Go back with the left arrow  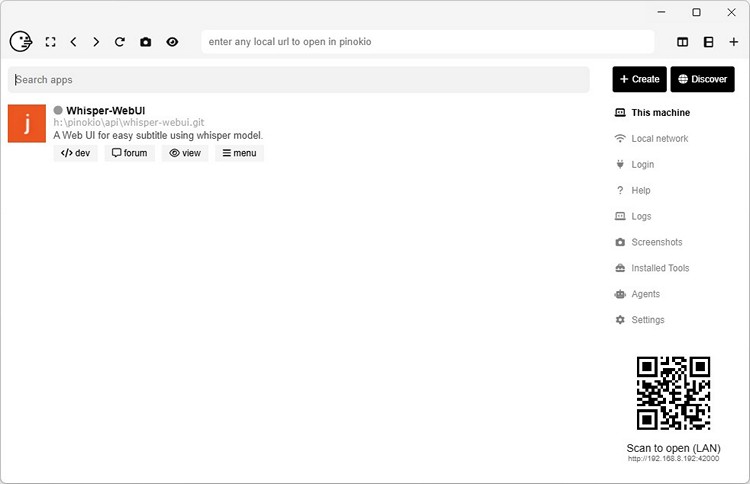[x=73, y=42]
